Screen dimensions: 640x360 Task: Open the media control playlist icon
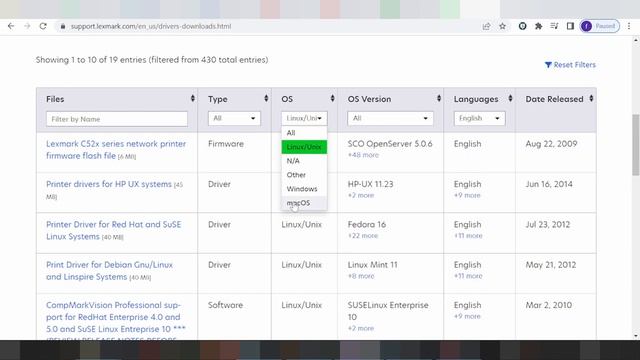[554, 26]
